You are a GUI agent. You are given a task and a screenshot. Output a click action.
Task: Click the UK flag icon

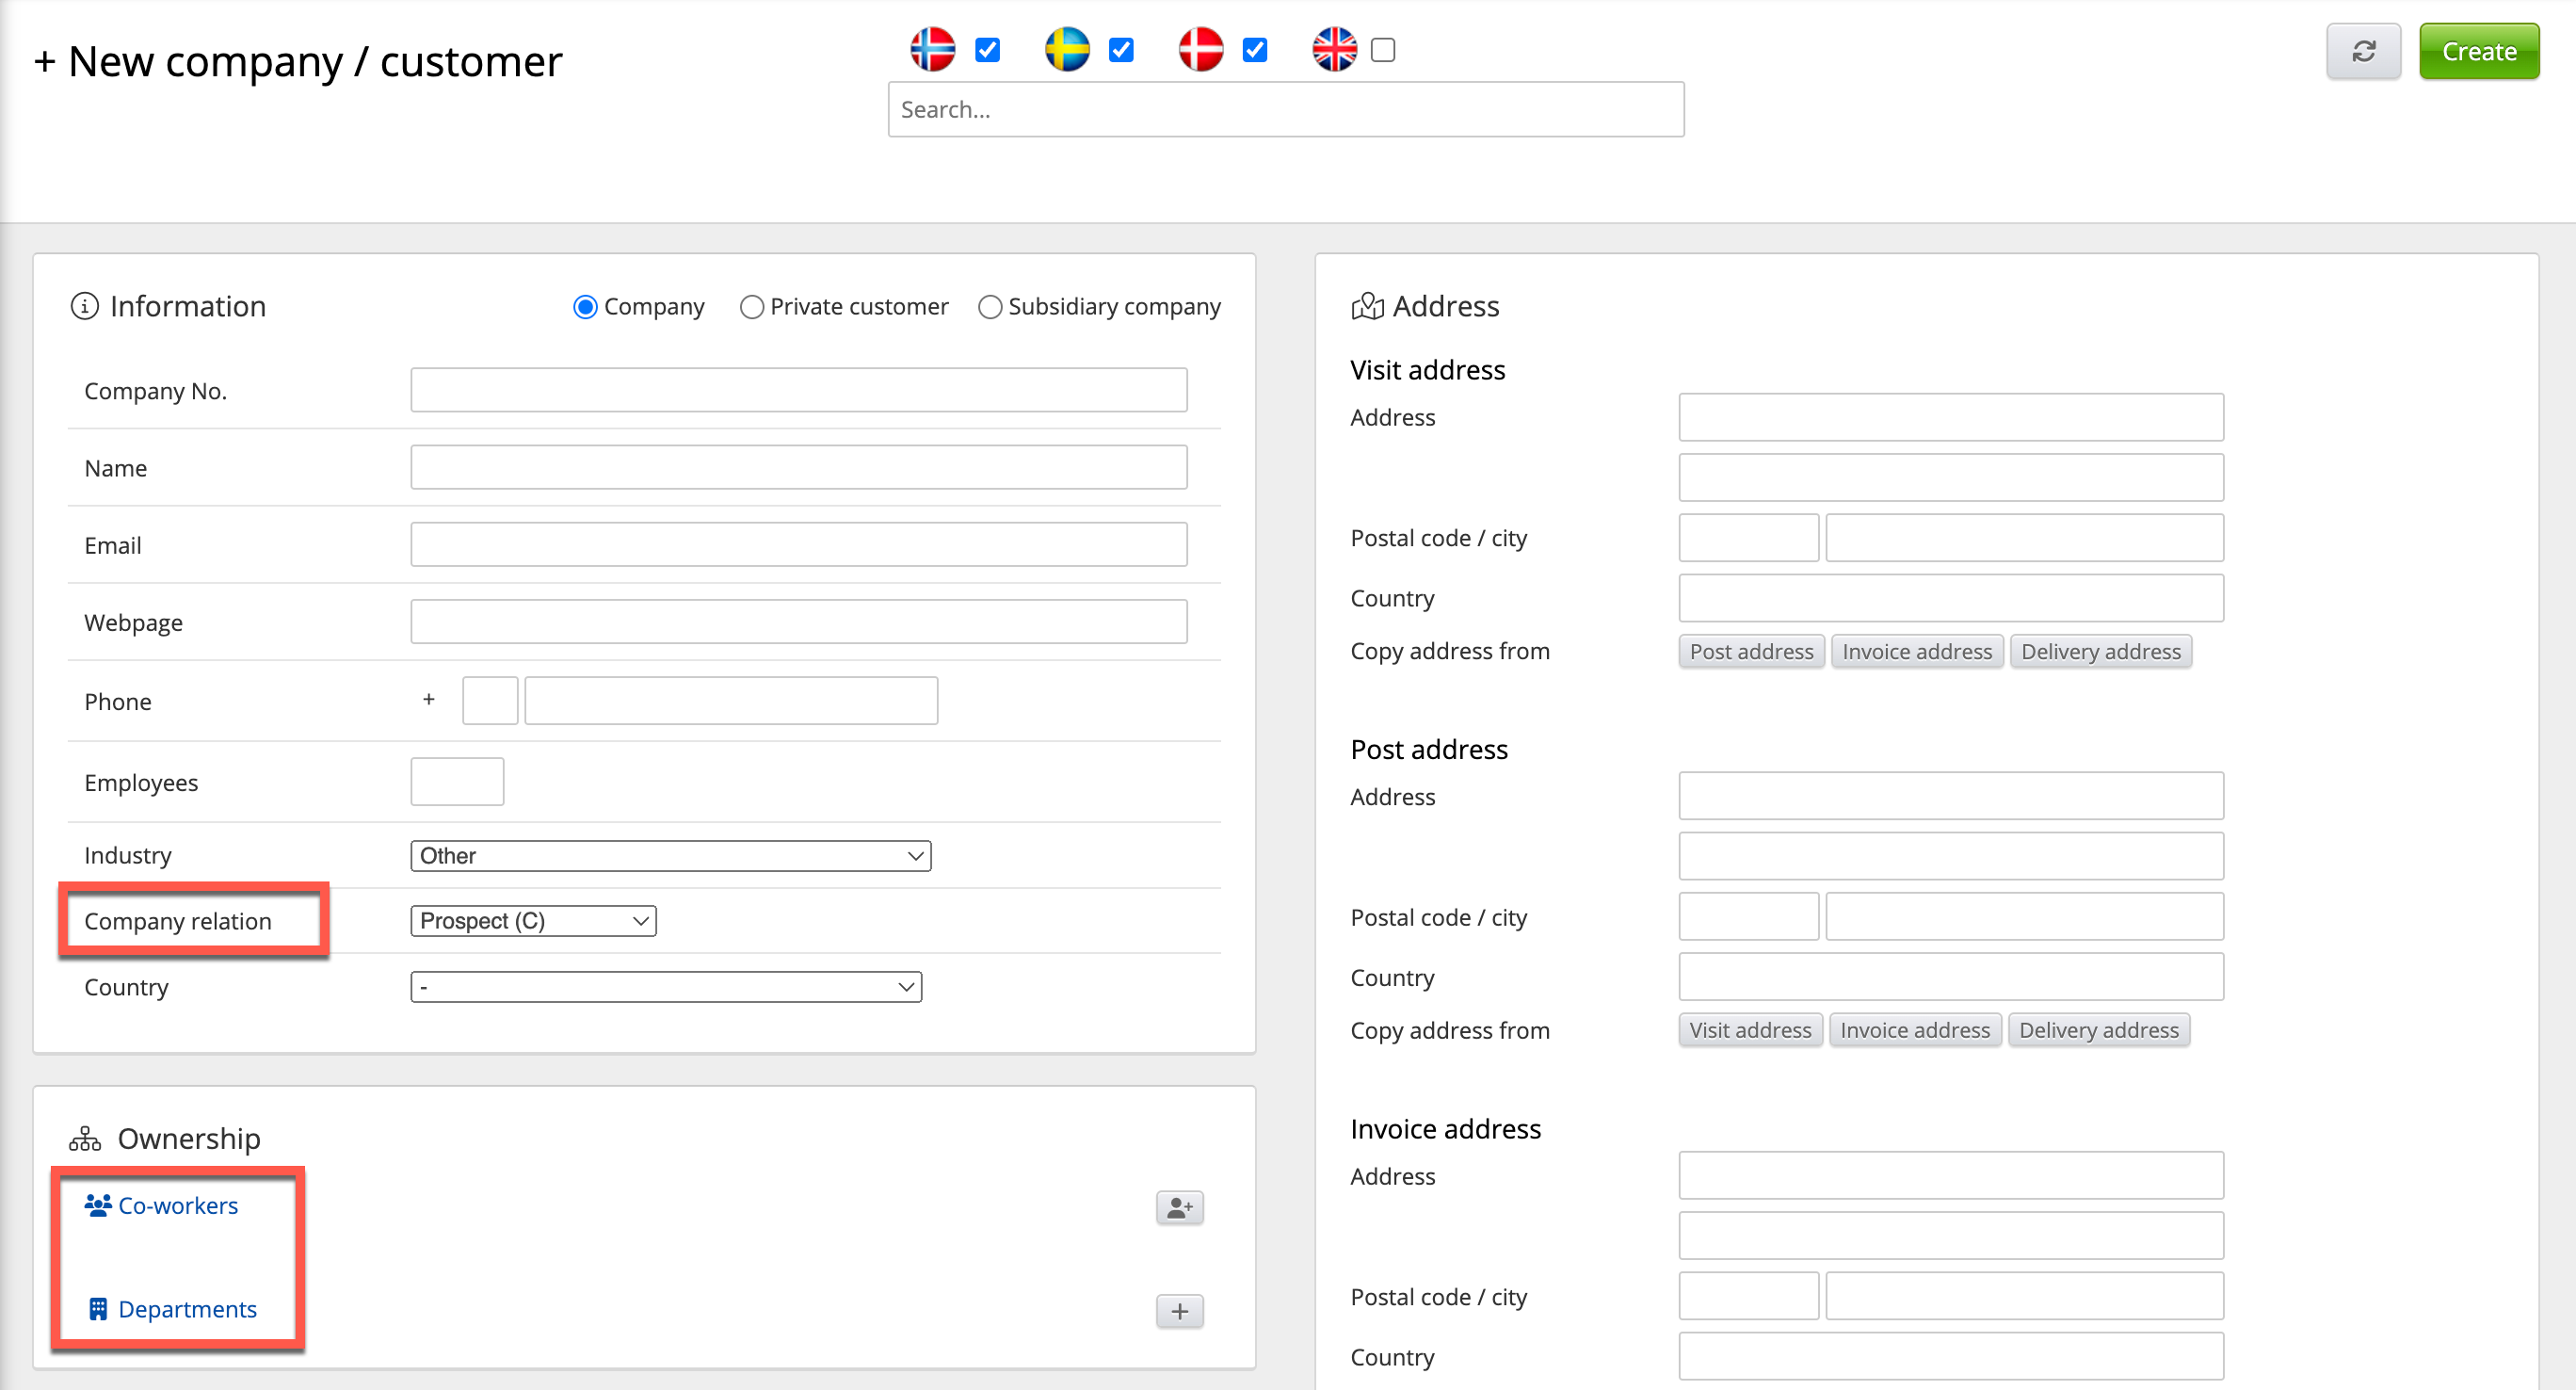(1334, 49)
